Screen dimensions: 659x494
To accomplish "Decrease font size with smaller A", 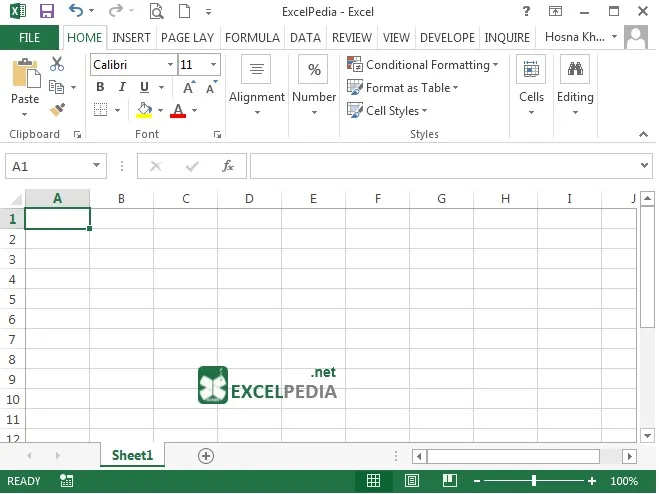I will point(211,87).
